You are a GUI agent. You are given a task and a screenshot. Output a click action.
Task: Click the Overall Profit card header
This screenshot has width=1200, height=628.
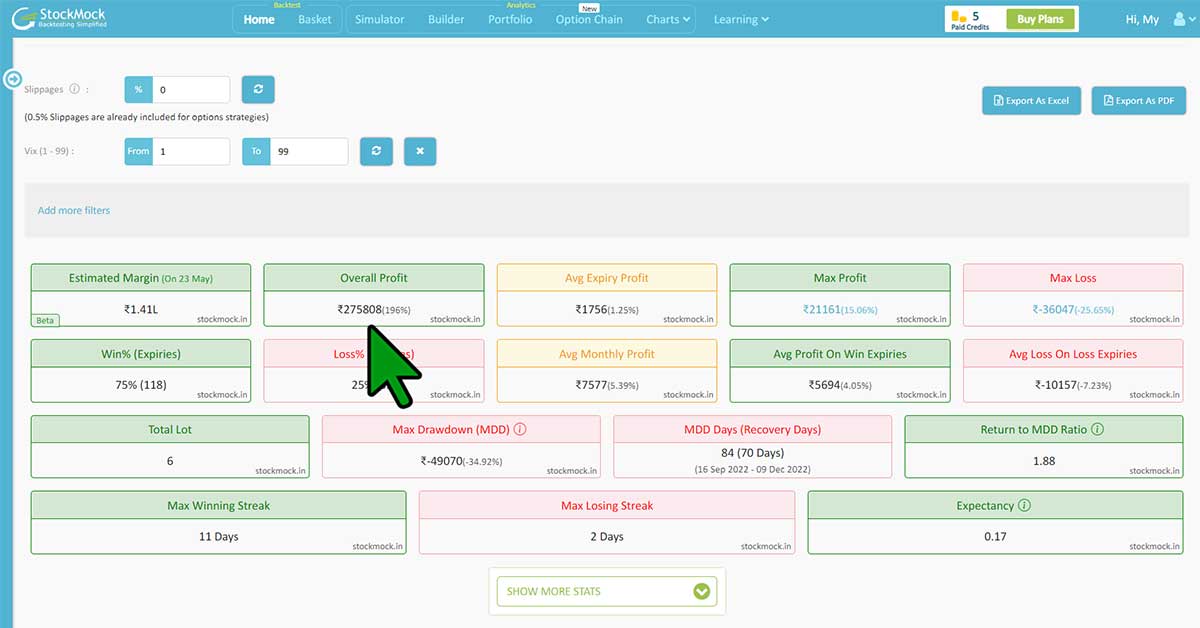(374, 278)
